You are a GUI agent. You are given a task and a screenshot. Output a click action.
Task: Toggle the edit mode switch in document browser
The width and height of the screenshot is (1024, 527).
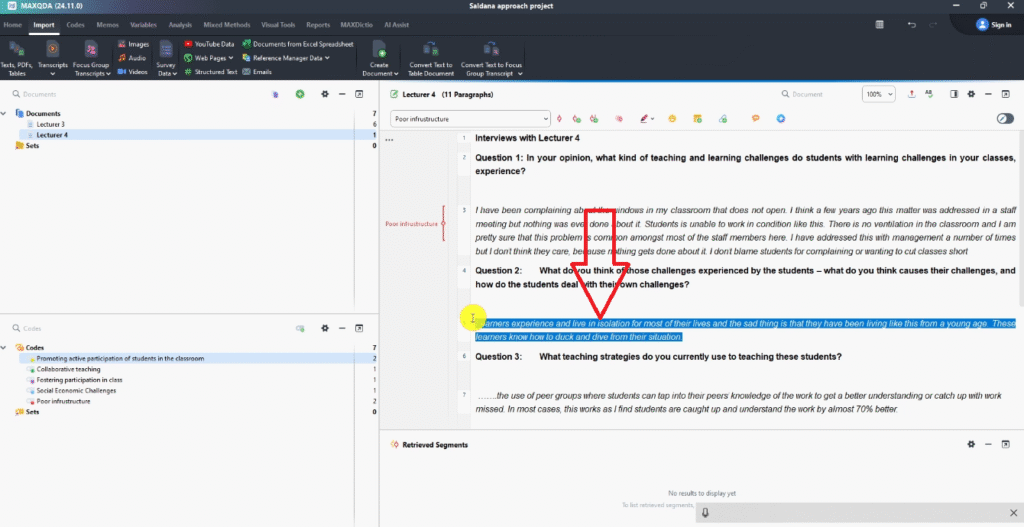[1005, 118]
